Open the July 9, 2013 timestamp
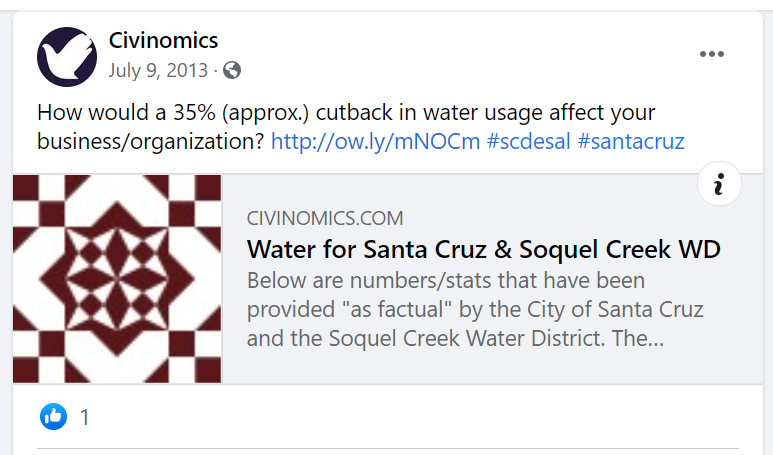Screen dimensions: 773x455 [x=158, y=71]
